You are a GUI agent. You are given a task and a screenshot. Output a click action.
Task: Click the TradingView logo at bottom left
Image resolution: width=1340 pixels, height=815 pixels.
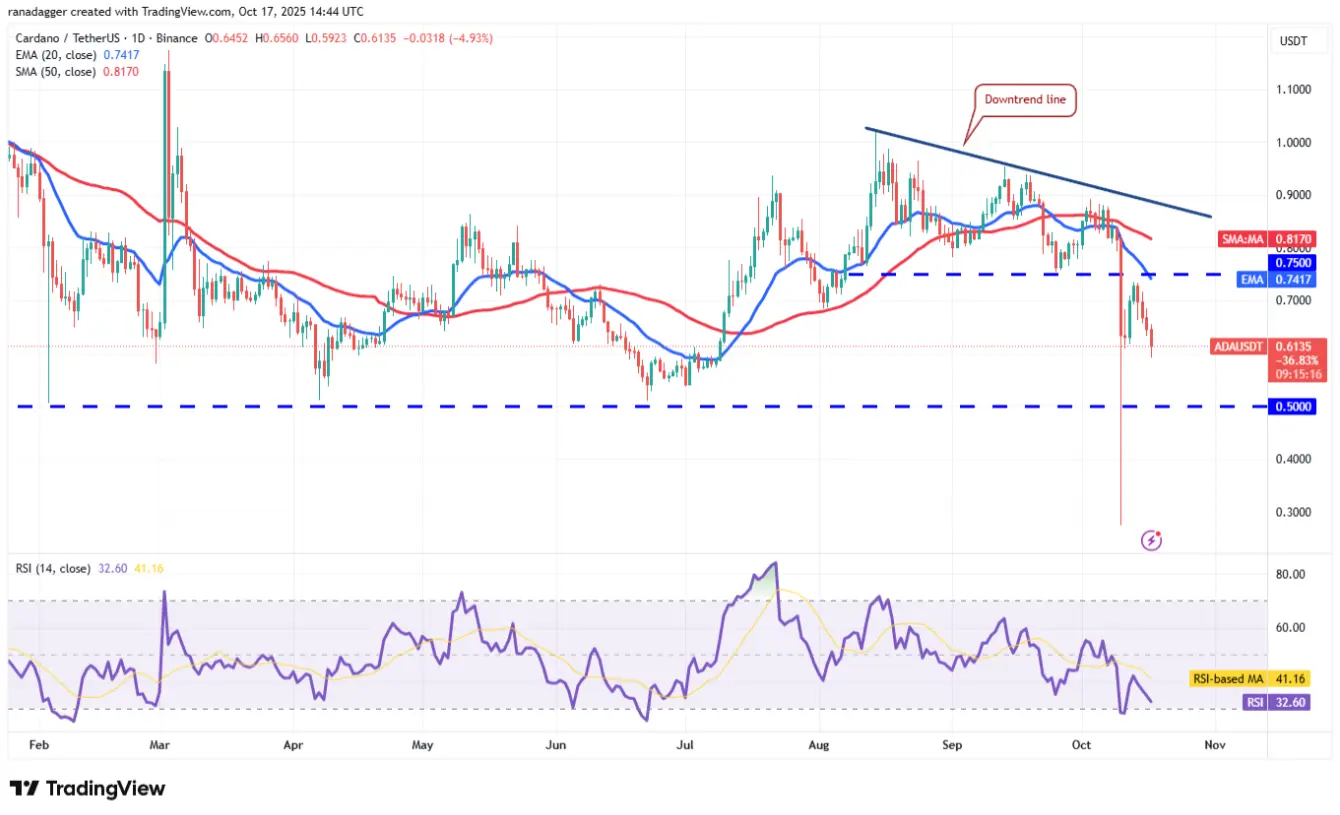pyautogui.click(x=87, y=788)
